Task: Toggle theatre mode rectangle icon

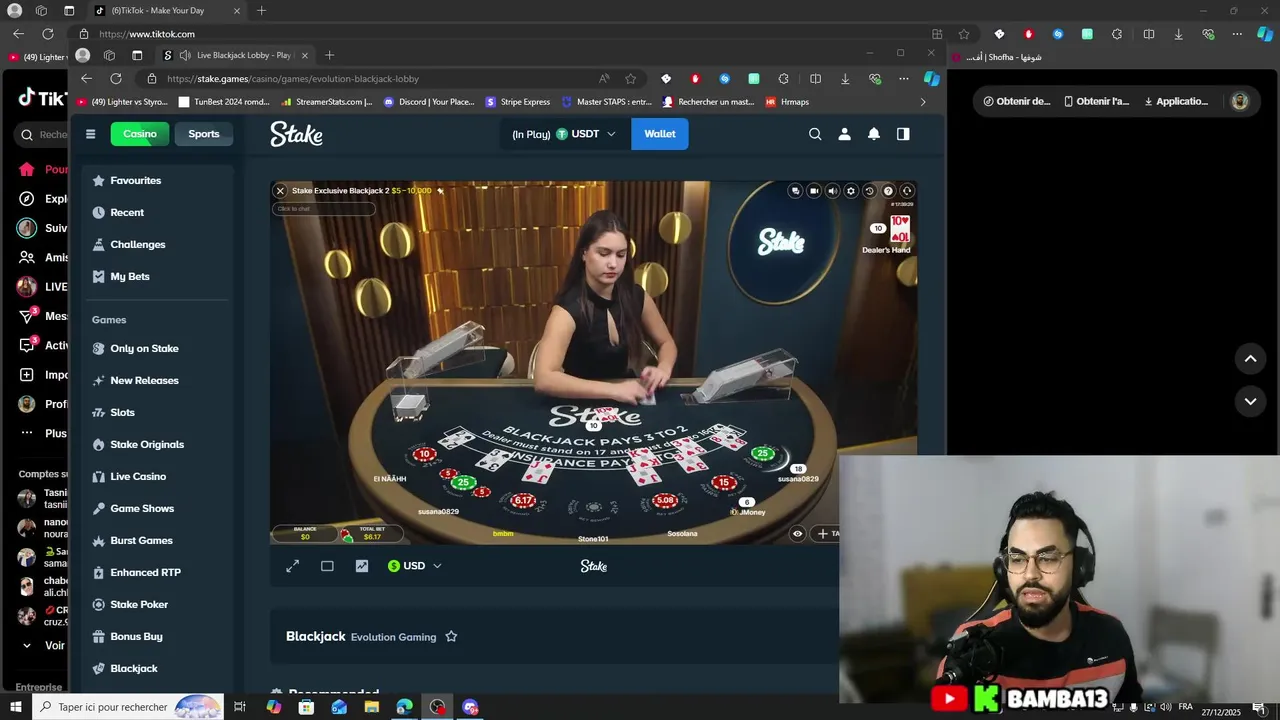Action: point(327,566)
